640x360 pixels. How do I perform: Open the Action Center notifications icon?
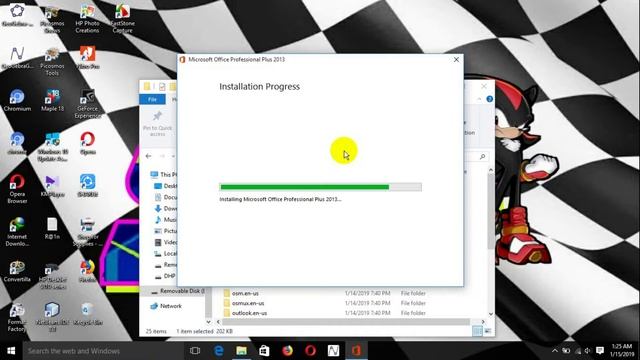point(600,351)
